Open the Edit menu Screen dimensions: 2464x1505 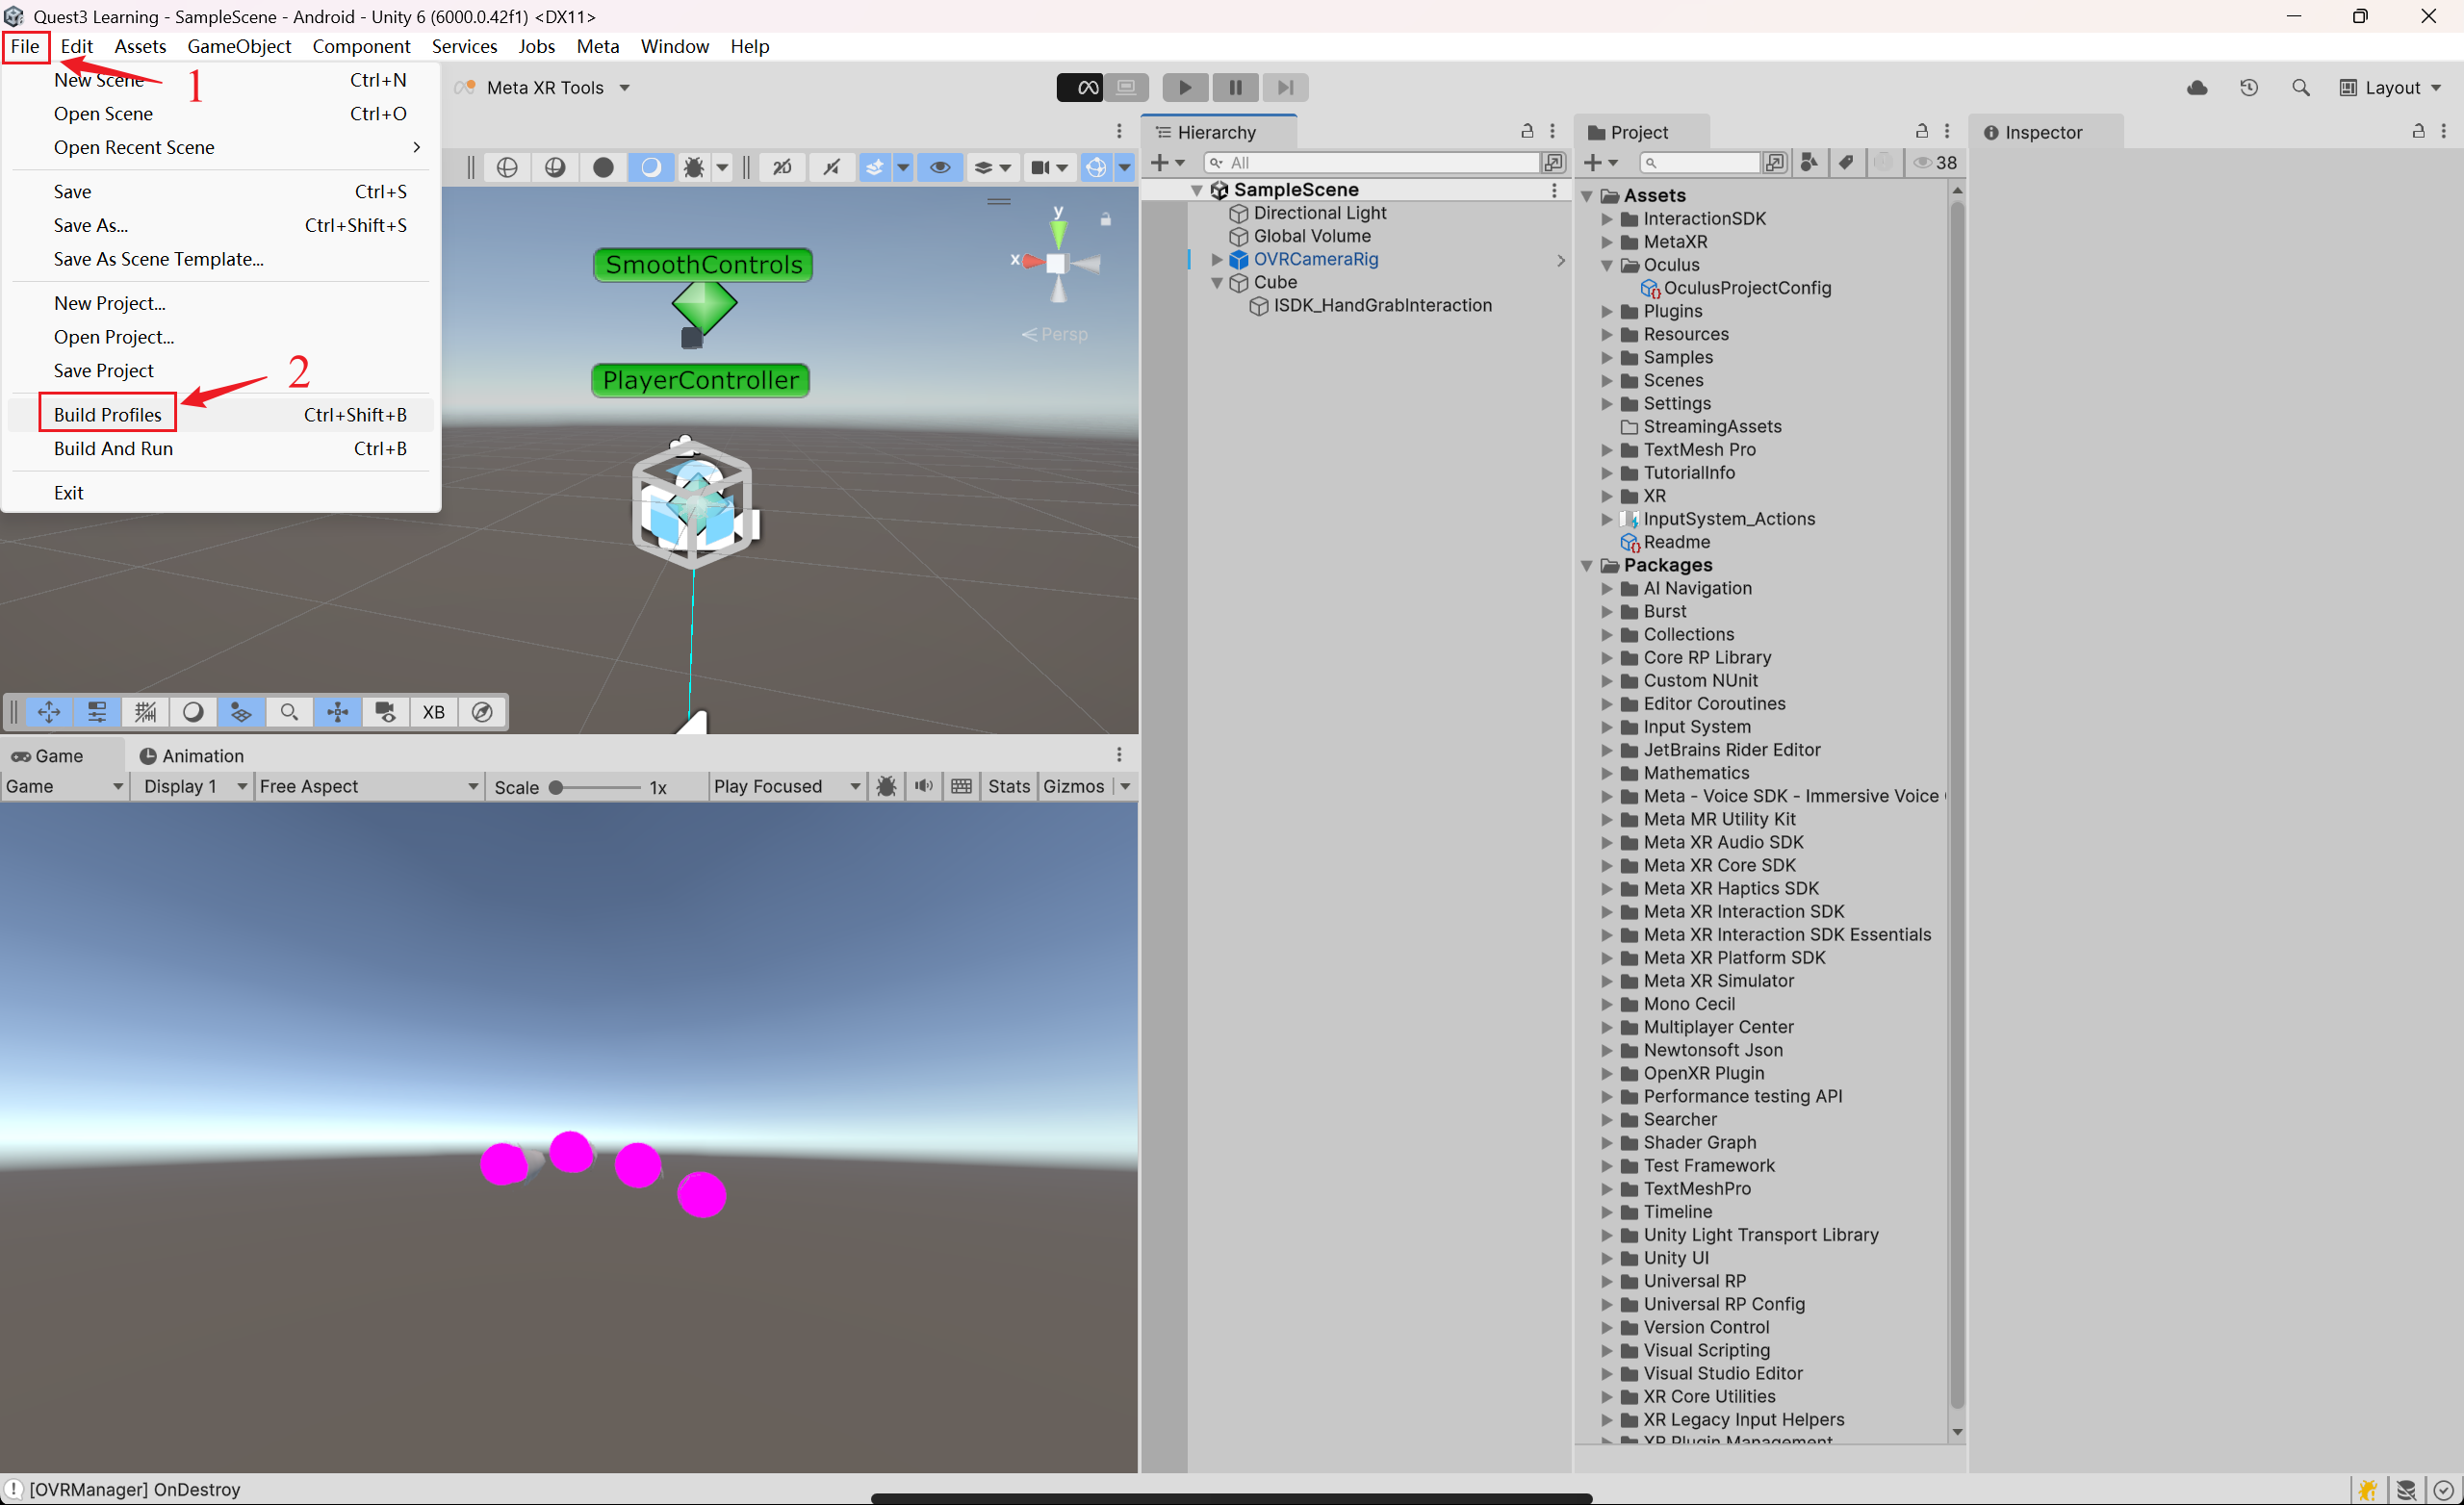click(76, 46)
